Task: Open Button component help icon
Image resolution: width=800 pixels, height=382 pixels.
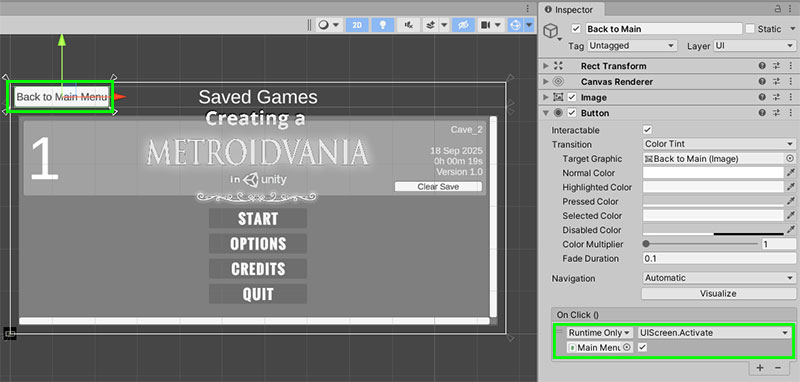Action: coord(762,113)
